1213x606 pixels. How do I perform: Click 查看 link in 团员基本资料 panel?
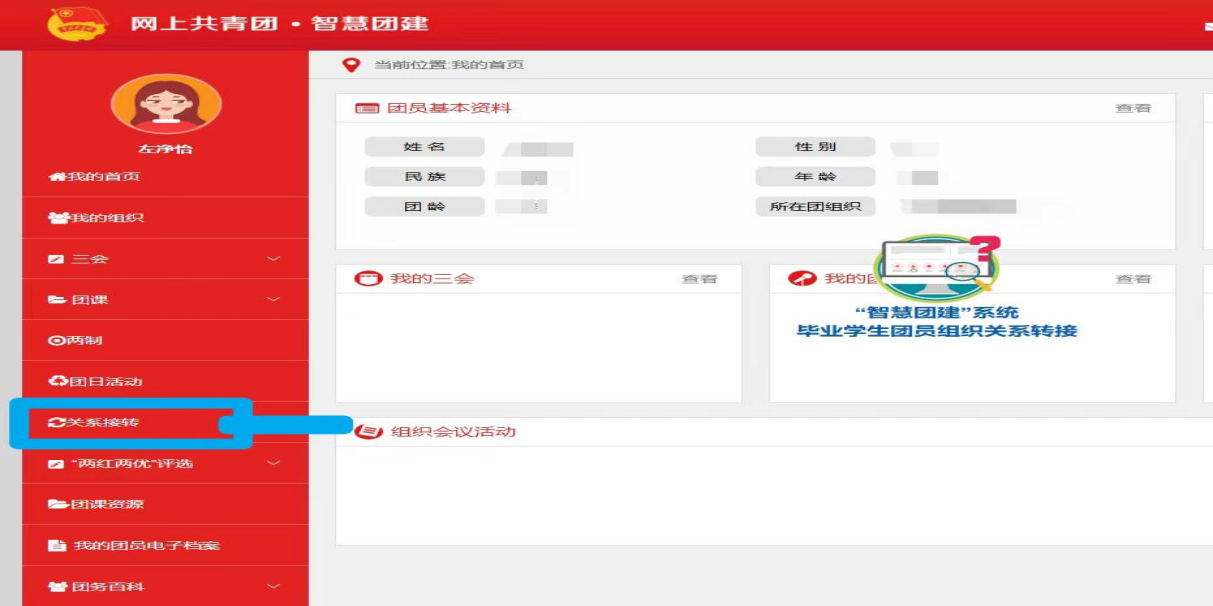[1133, 108]
